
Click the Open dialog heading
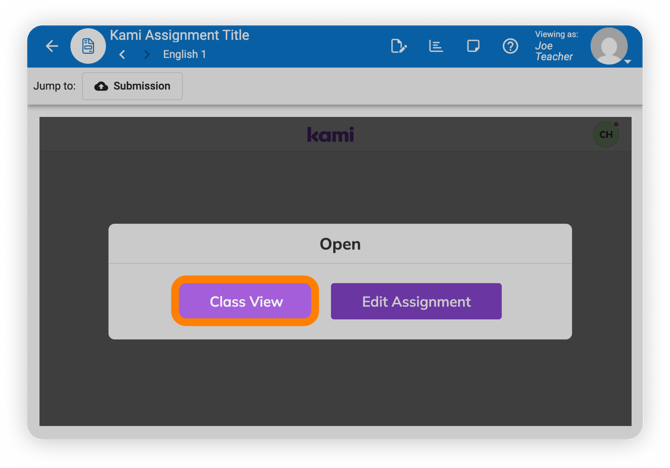[340, 244]
